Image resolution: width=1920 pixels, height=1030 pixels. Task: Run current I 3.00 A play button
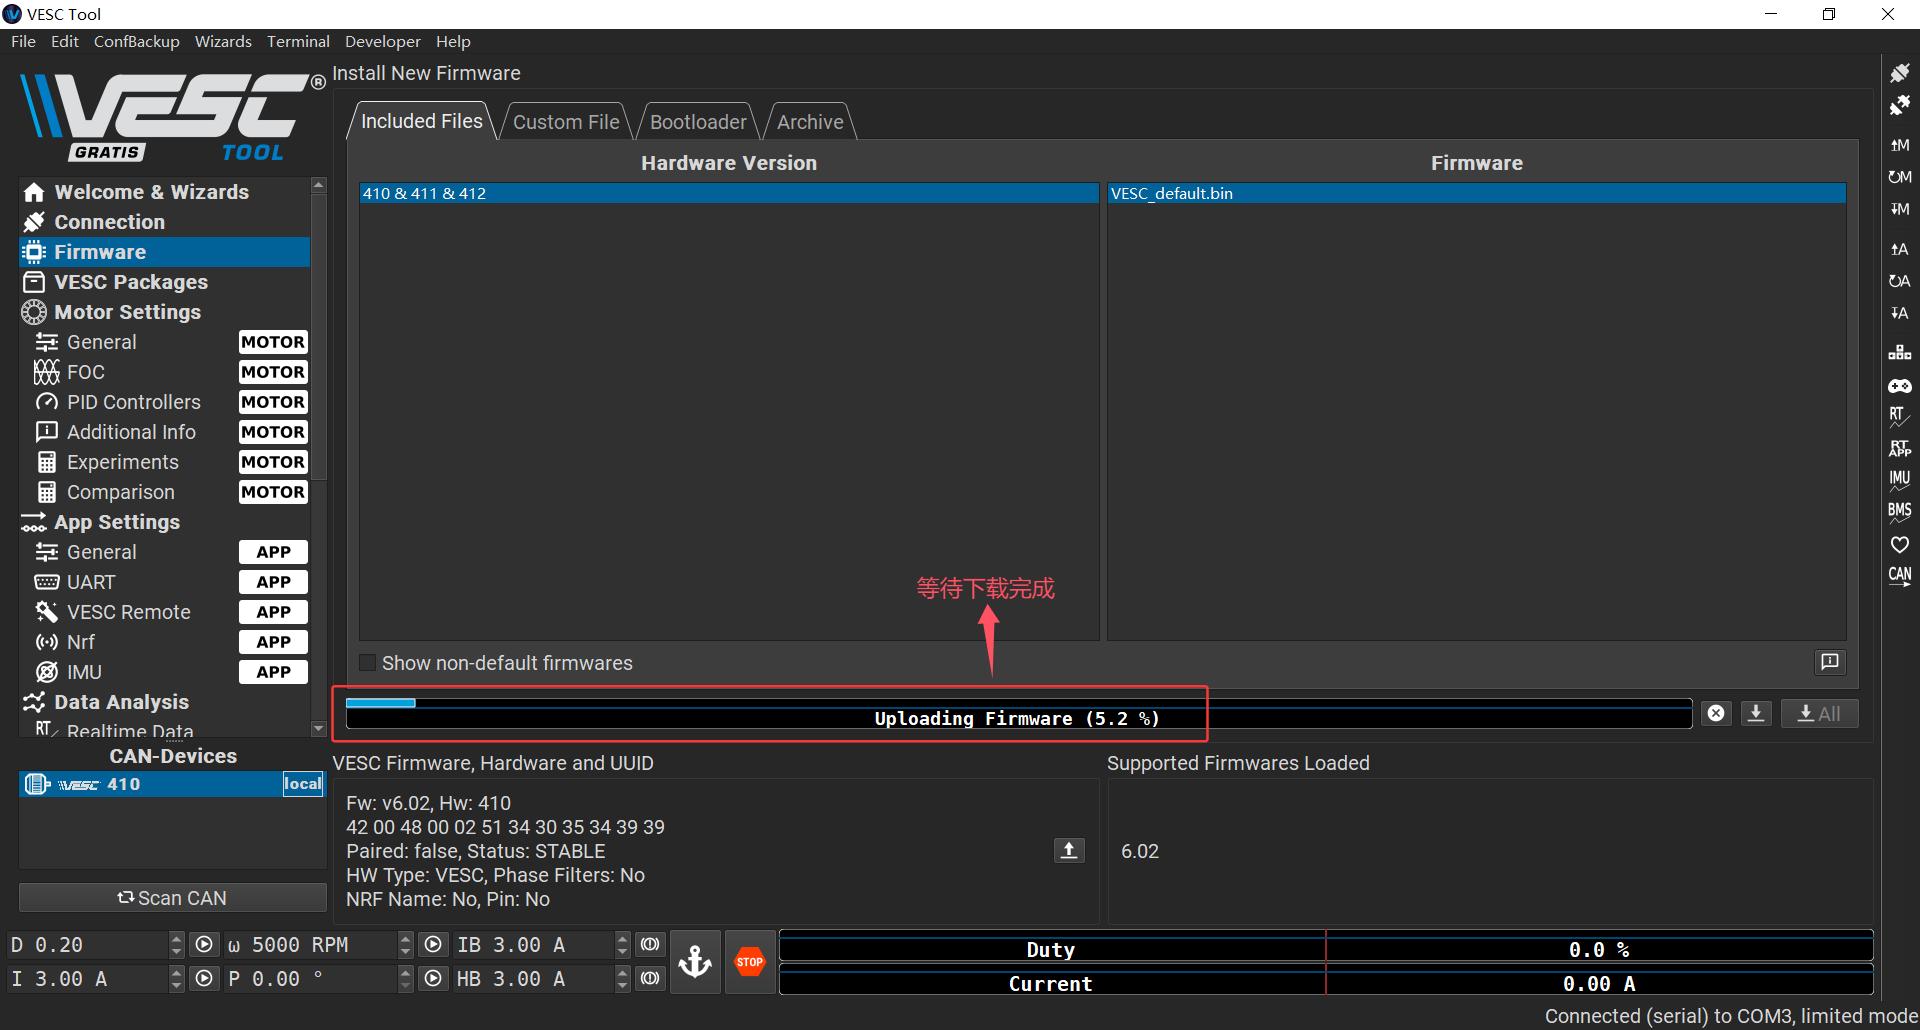(204, 979)
